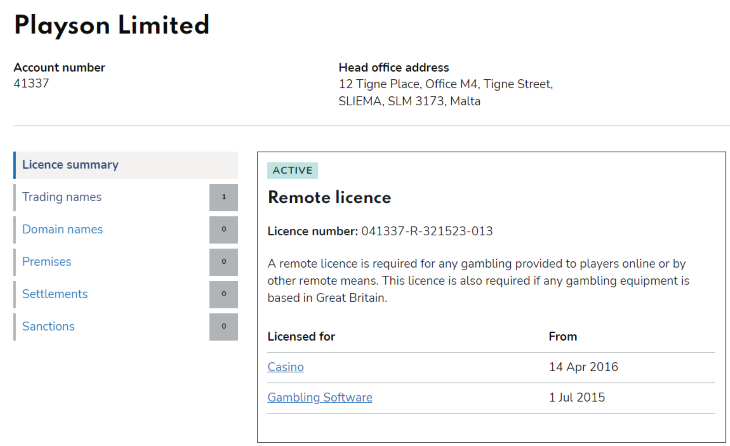The height and width of the screenshot is (446, 730).
Task: Click the Playson Limited page title
Action: click(112, 25)
